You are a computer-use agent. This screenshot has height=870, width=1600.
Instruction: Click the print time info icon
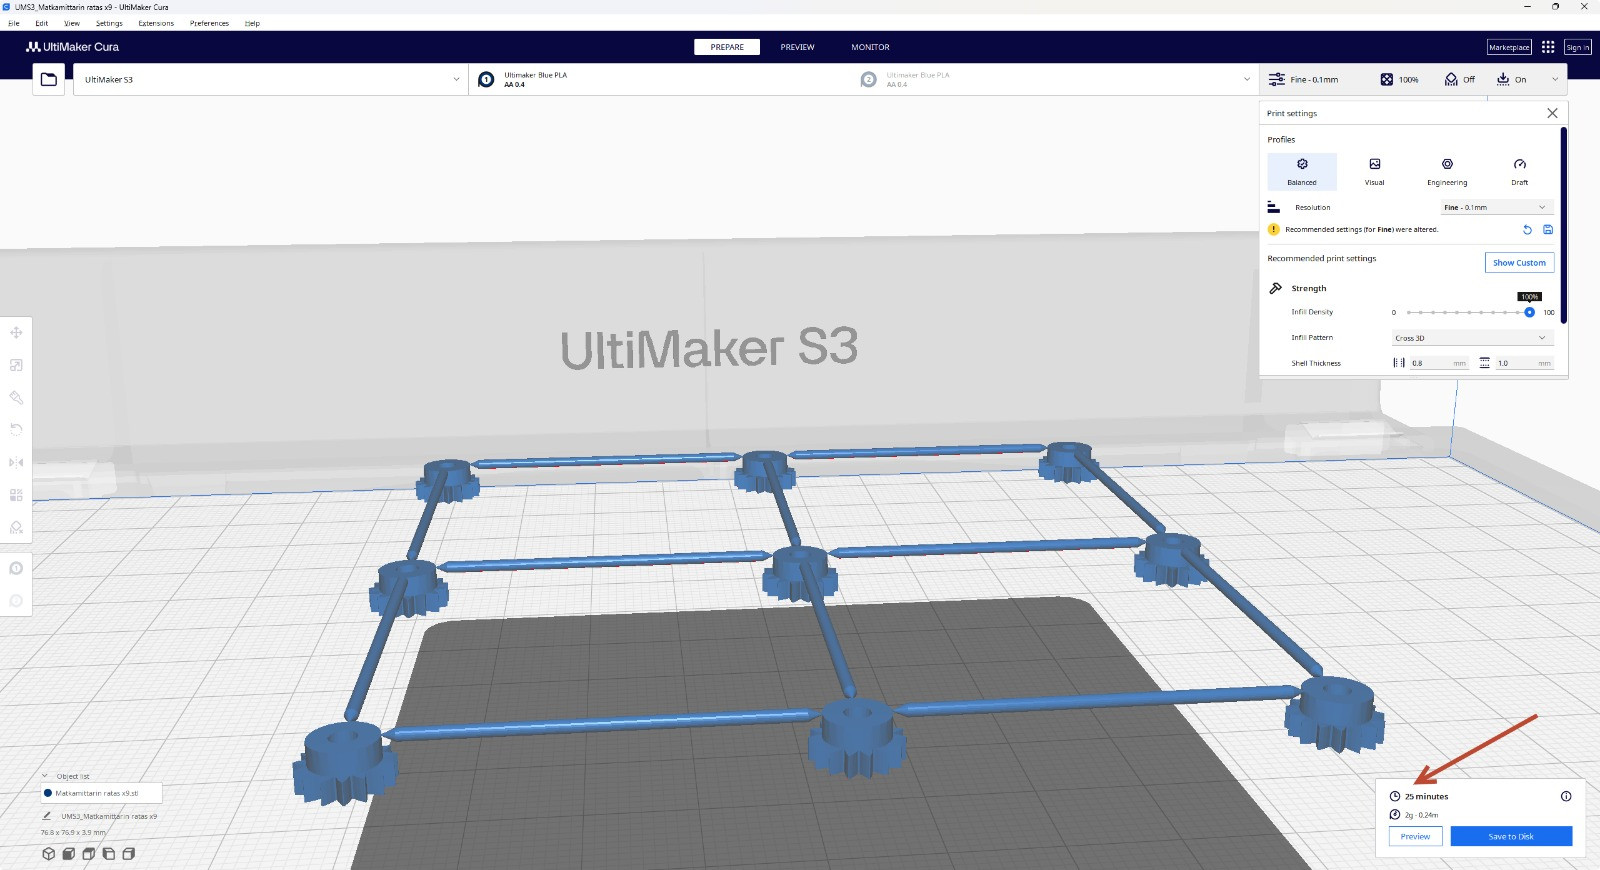click(1566, 796)
